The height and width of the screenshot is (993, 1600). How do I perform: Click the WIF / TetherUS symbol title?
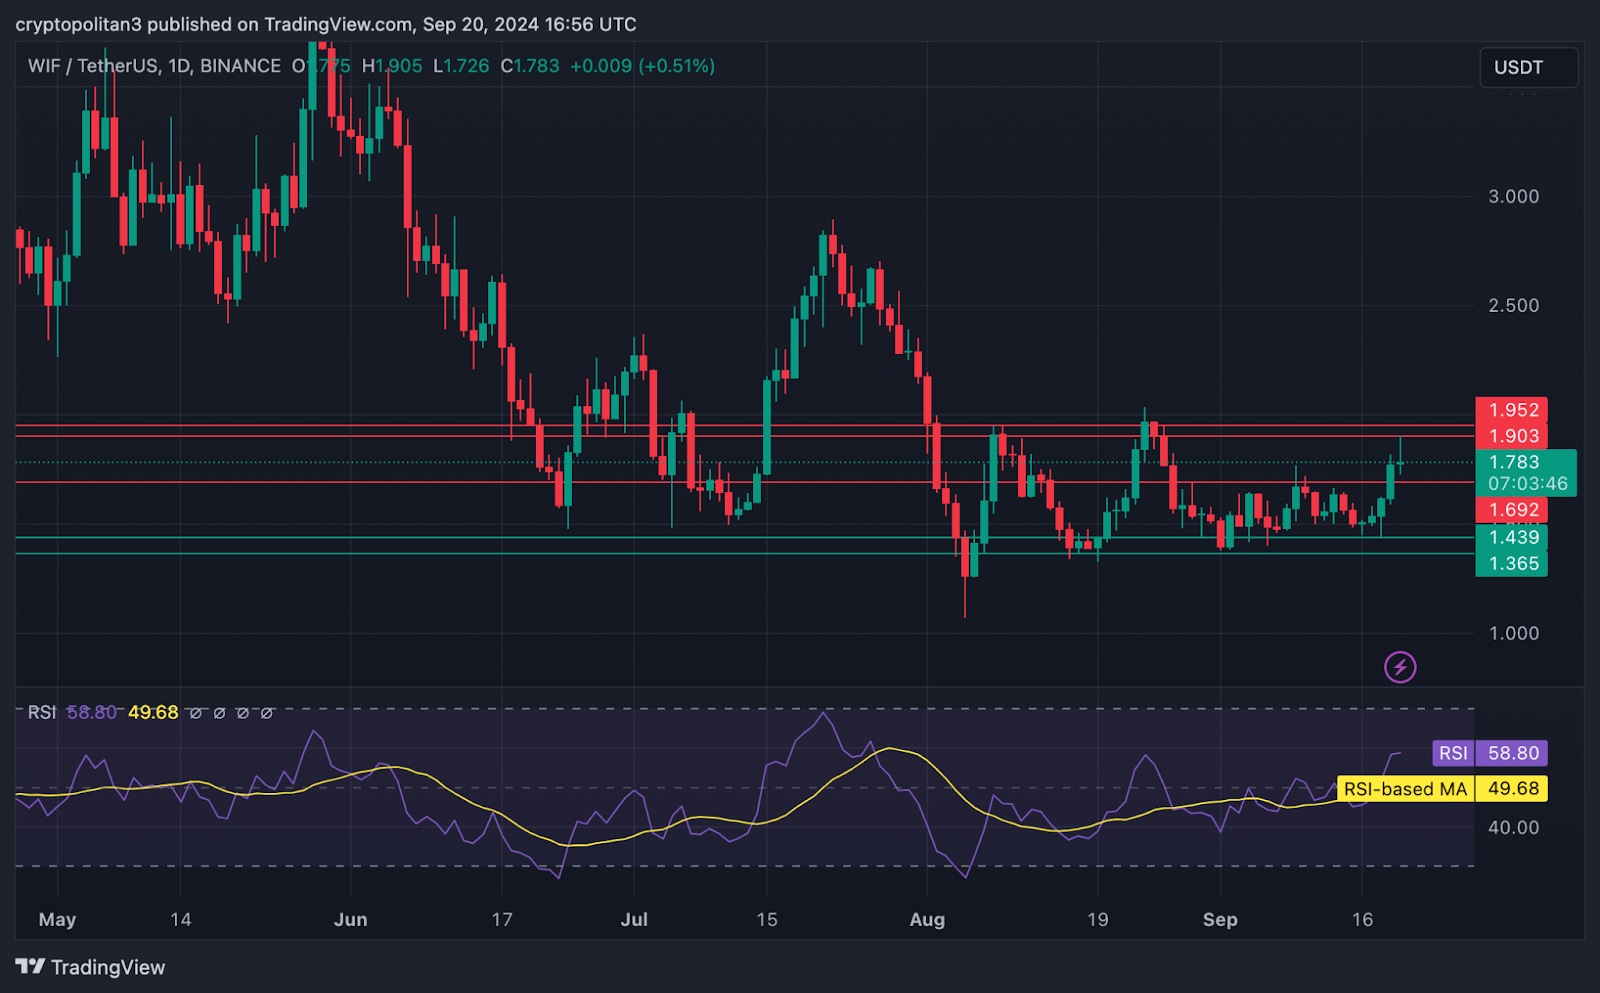click(93, 66)
